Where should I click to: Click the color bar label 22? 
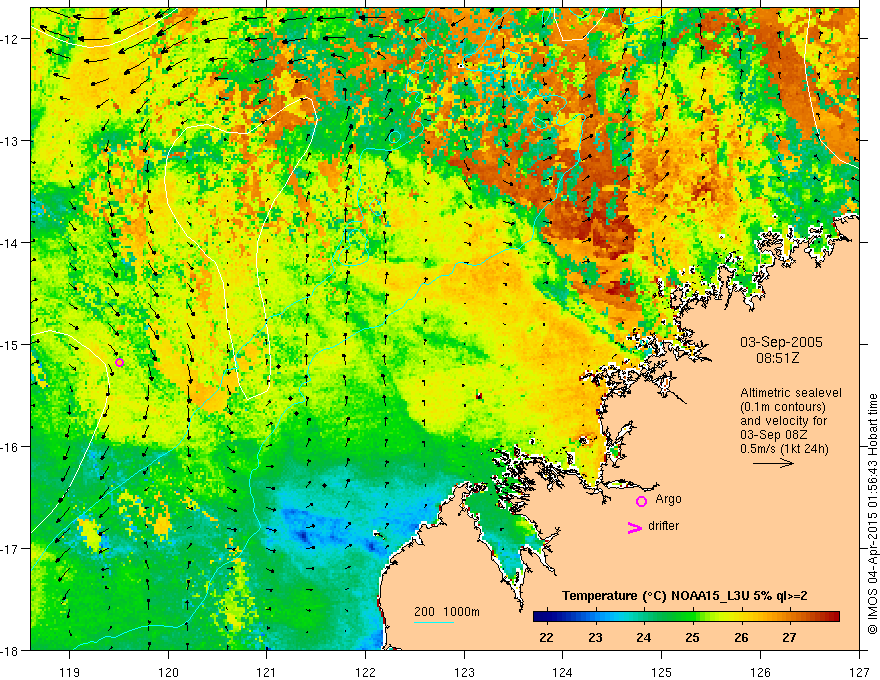click(x=546, y=638)
